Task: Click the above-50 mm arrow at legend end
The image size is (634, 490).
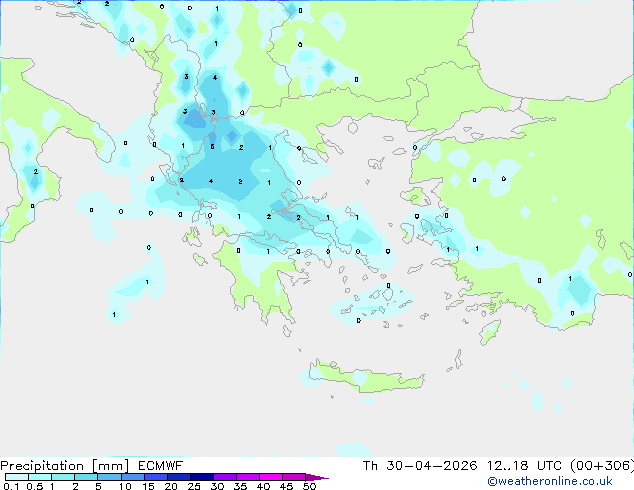Action: [x=317, y=477]
